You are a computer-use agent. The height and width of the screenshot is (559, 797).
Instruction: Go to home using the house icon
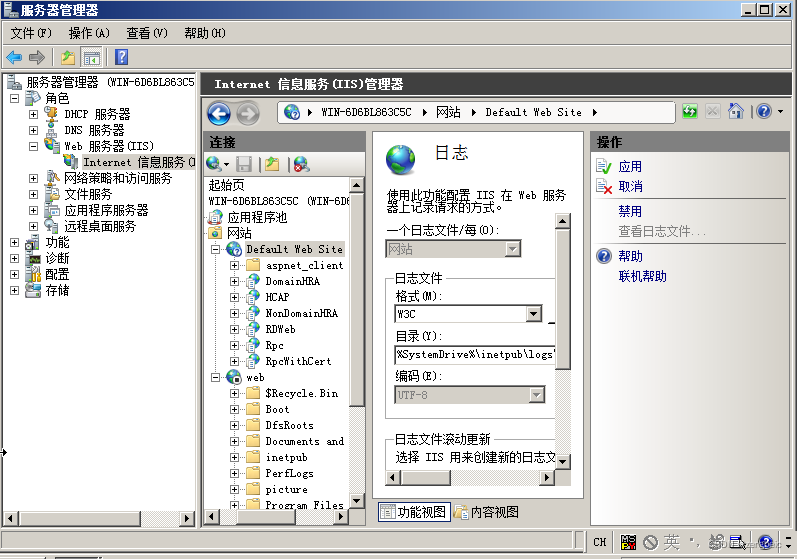(735, 111)
